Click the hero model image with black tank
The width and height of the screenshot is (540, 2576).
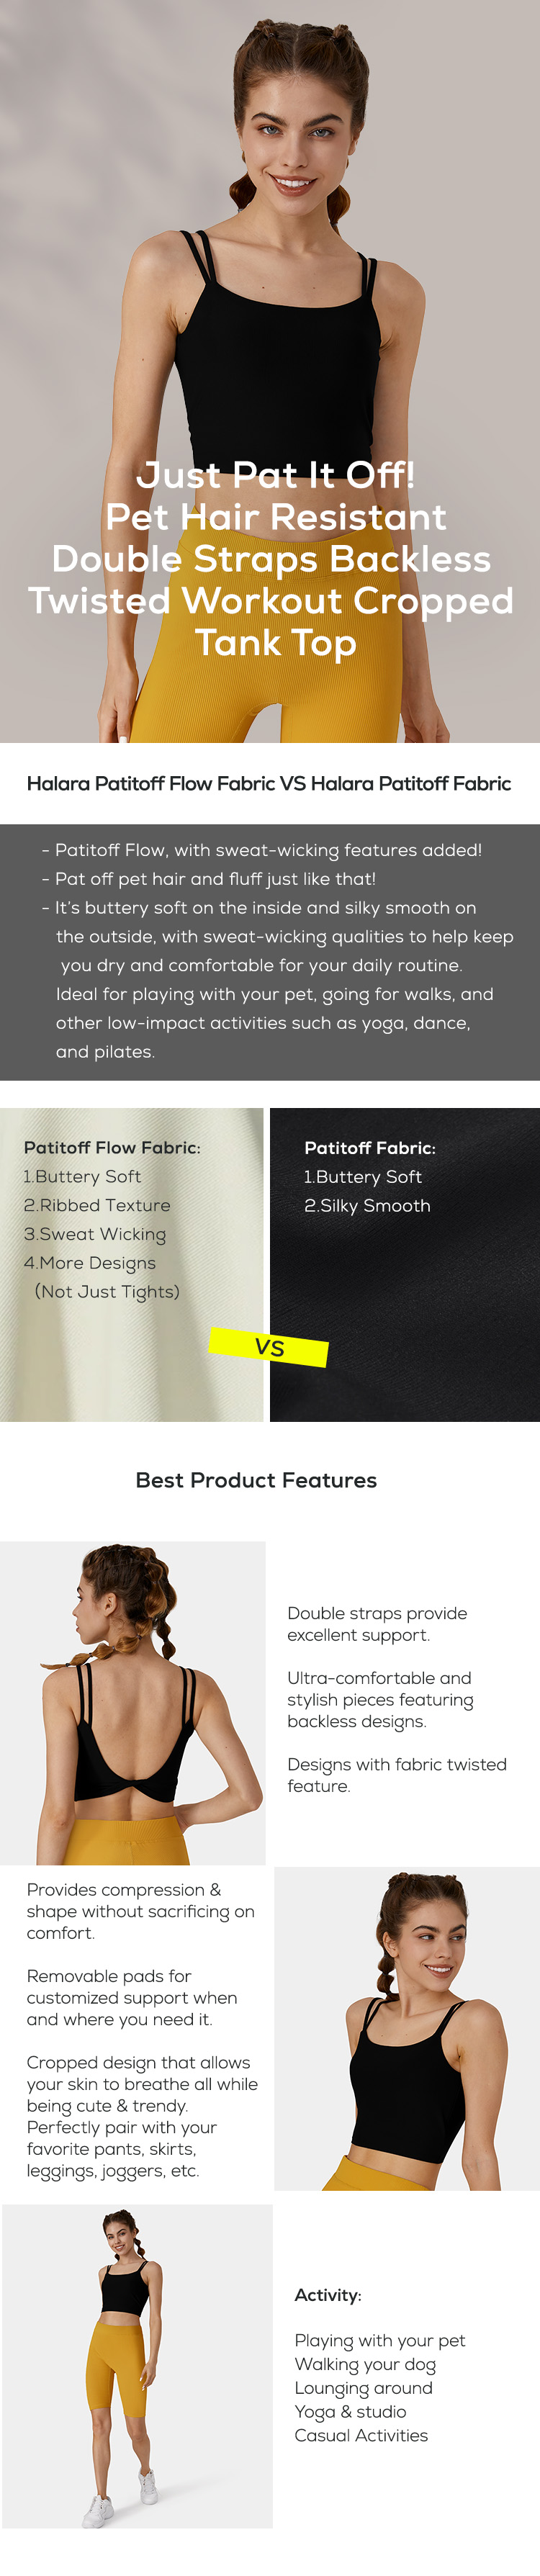tap(270, 371)
